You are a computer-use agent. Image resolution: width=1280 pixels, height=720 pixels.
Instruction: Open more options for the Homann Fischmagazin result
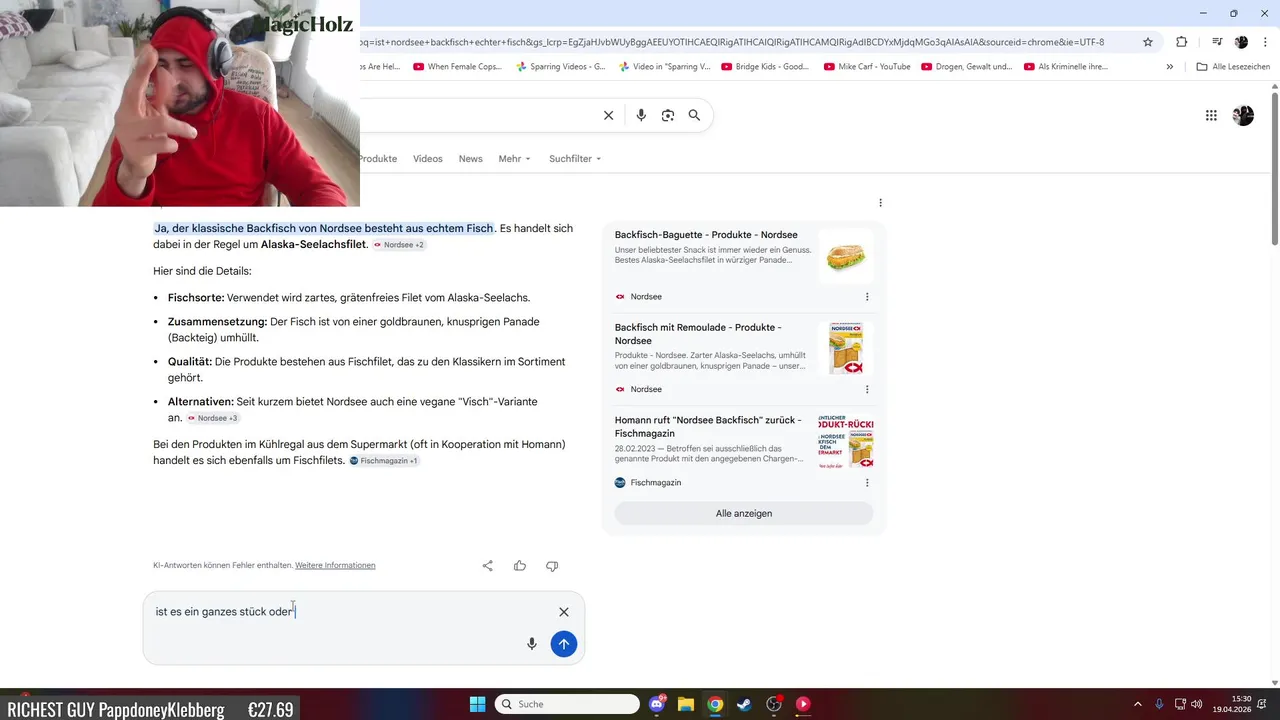[x=867, y=482]
